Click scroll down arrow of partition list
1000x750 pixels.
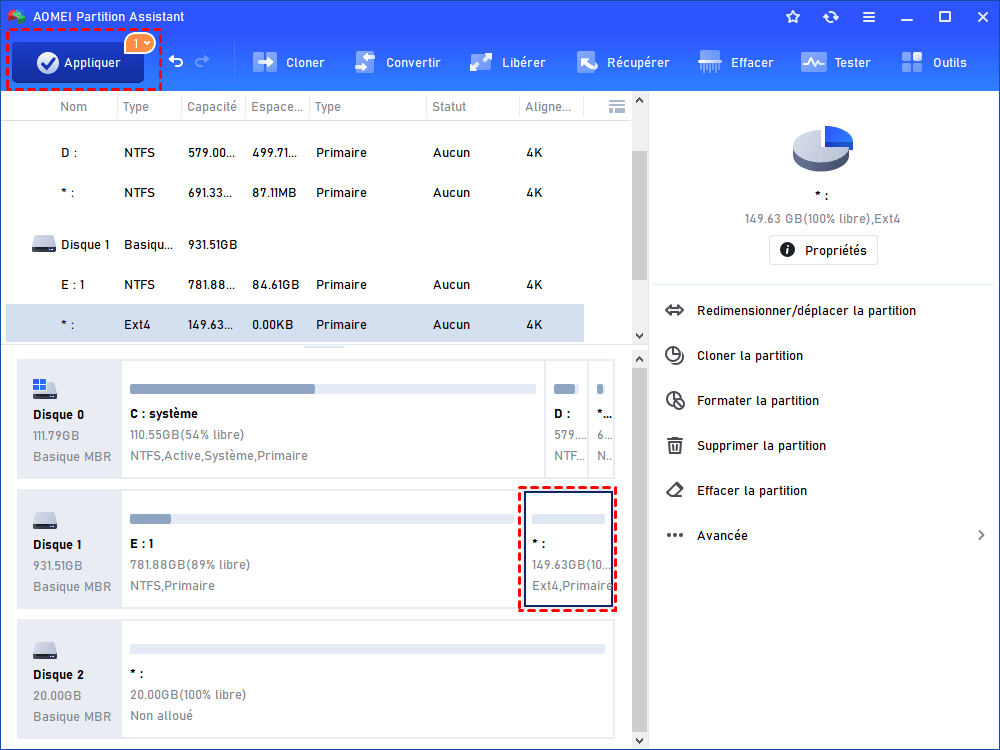tap(640, 335)
